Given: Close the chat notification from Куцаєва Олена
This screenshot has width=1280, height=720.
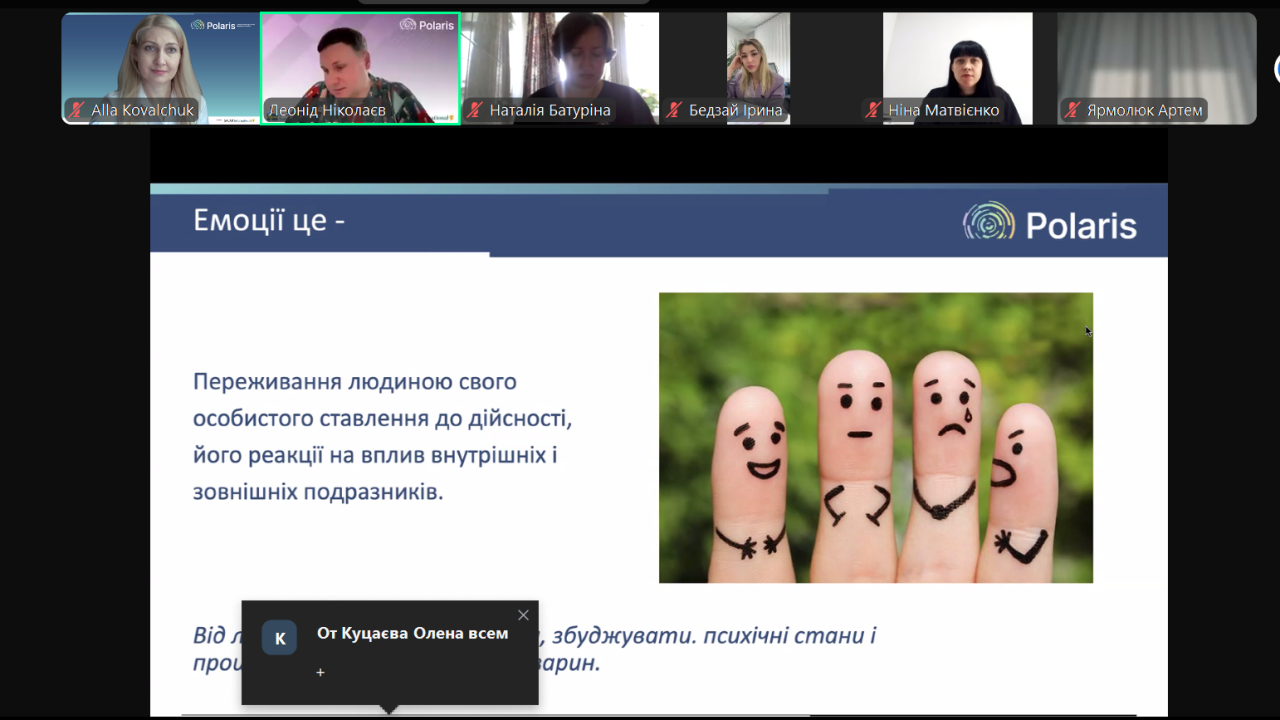Looking at the screenshot, I should coord(523,615).
